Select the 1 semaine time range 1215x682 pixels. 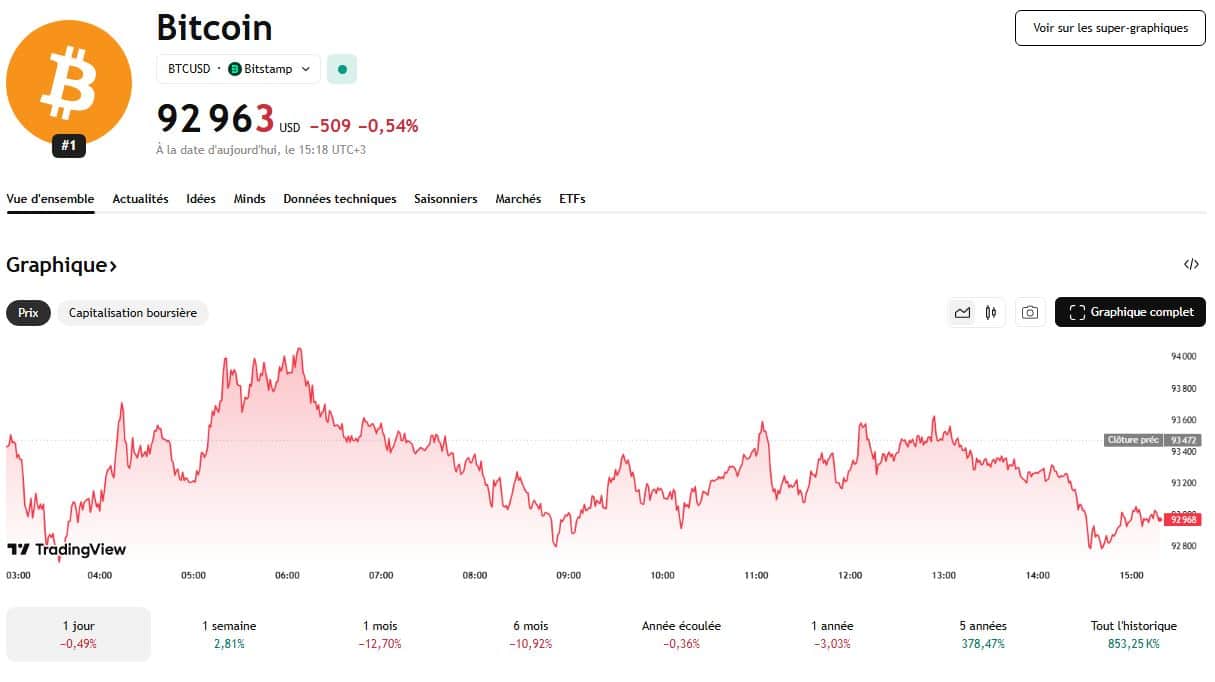point(229,634)
